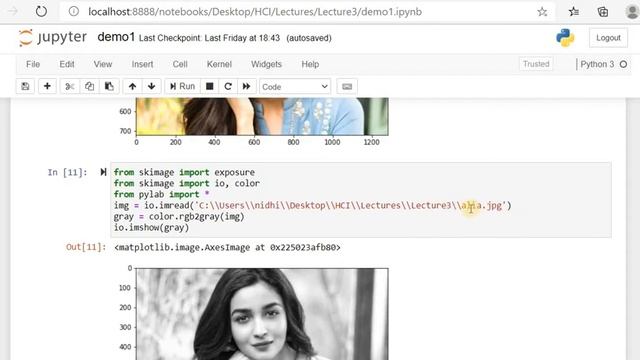Open the command palette keyboard icon
Image resolution: width=640 pixels, height=360 pixels.
tap(347, 87)
